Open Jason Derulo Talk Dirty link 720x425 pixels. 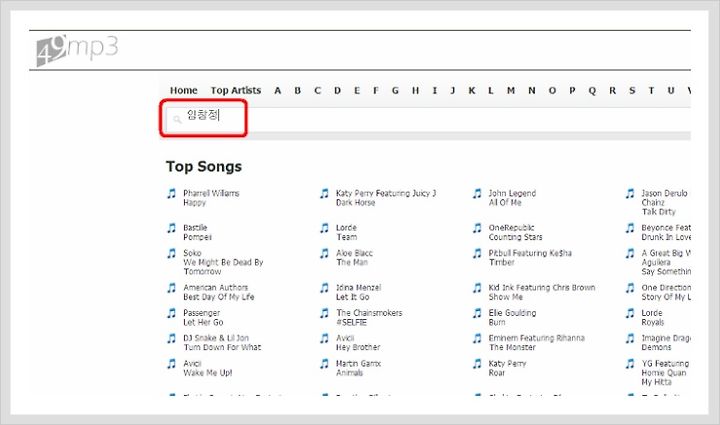pyautogui.click(x=664, y=202)
